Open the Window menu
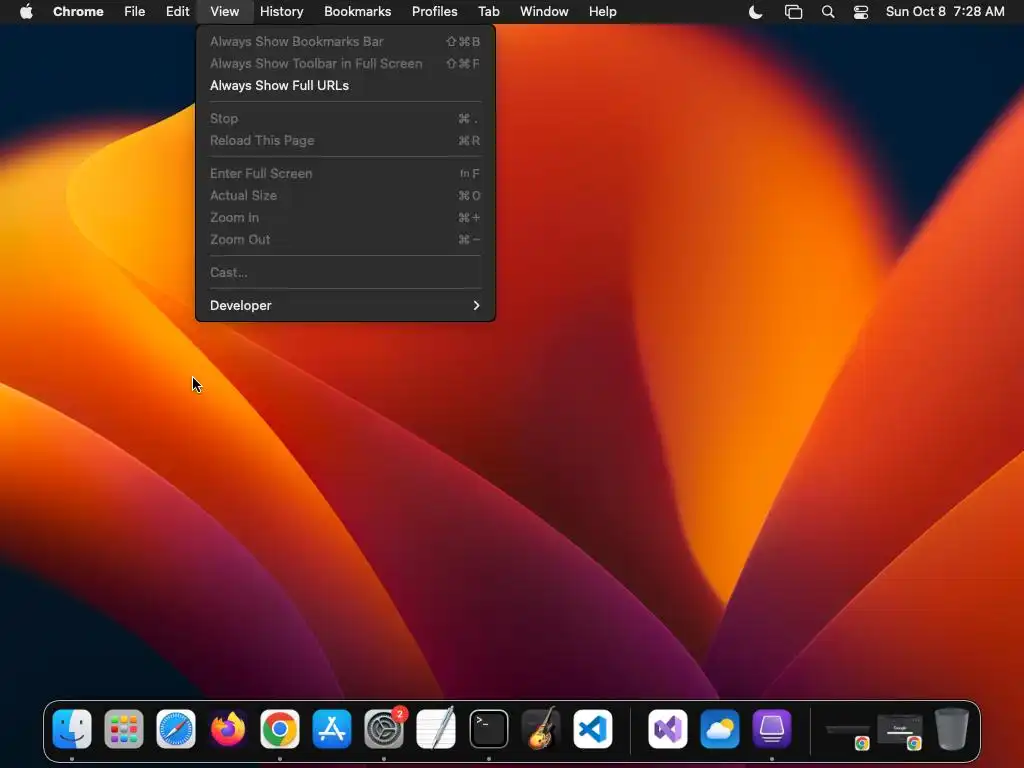The height and width of the screenshot is (768, 1024). (544, 11)
